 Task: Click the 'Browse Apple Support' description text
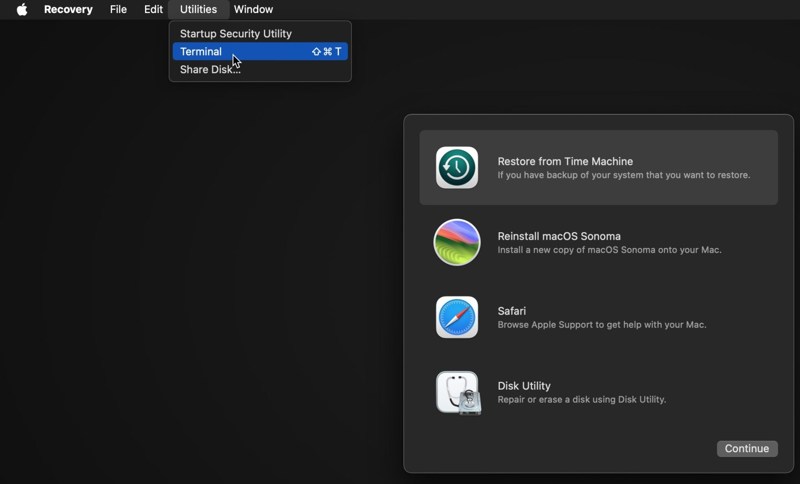tap(601, 325)
